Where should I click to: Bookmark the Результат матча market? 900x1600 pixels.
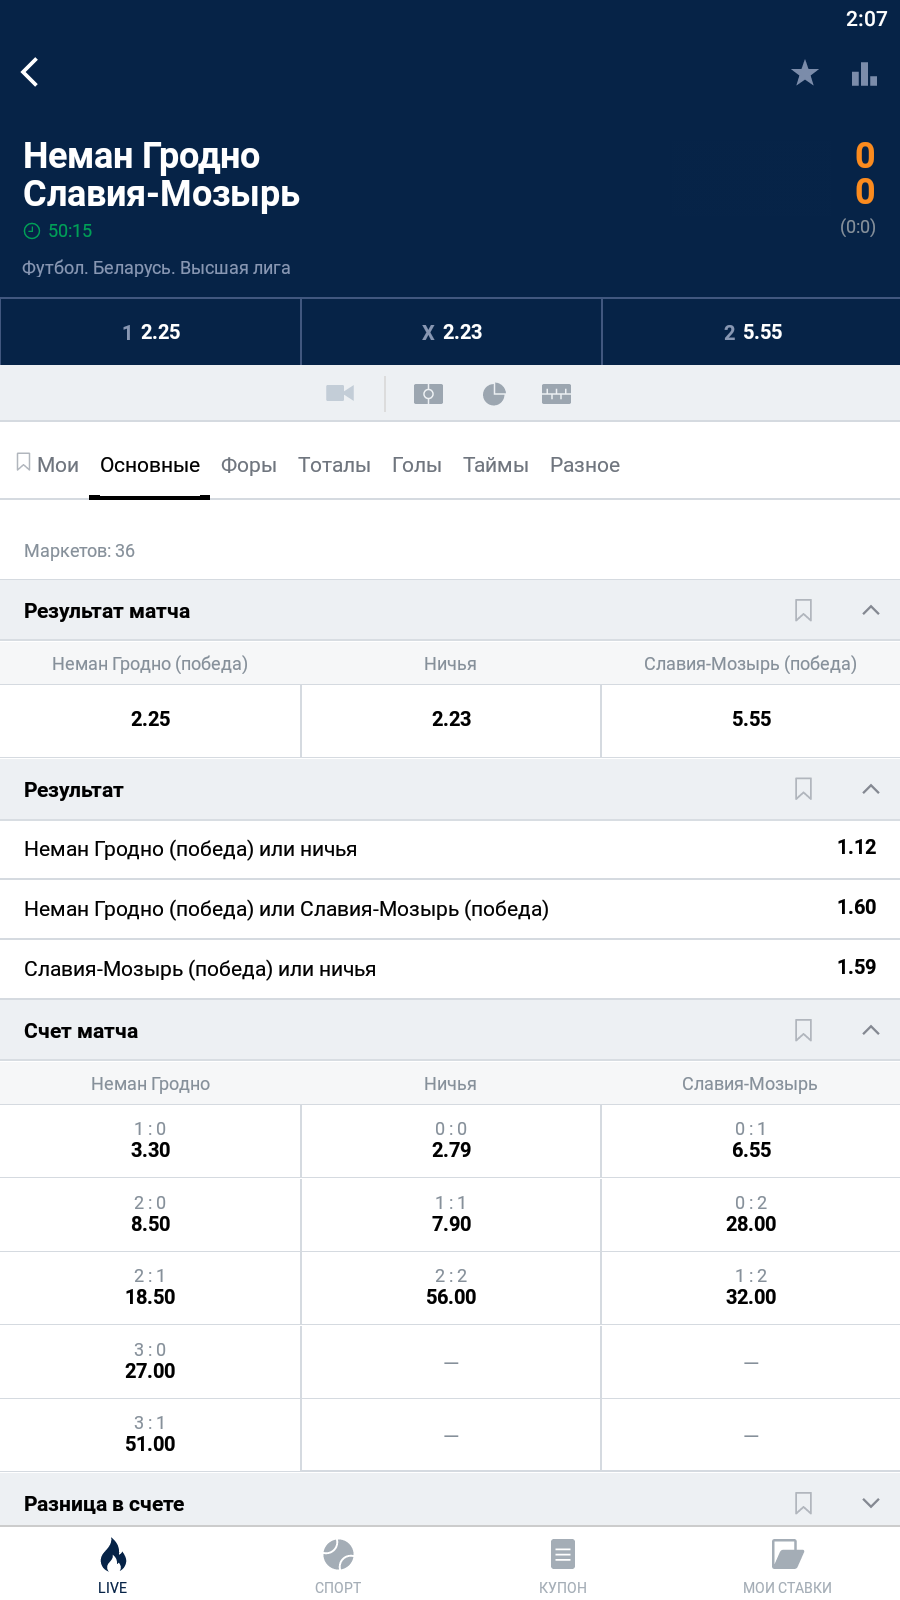803,611
